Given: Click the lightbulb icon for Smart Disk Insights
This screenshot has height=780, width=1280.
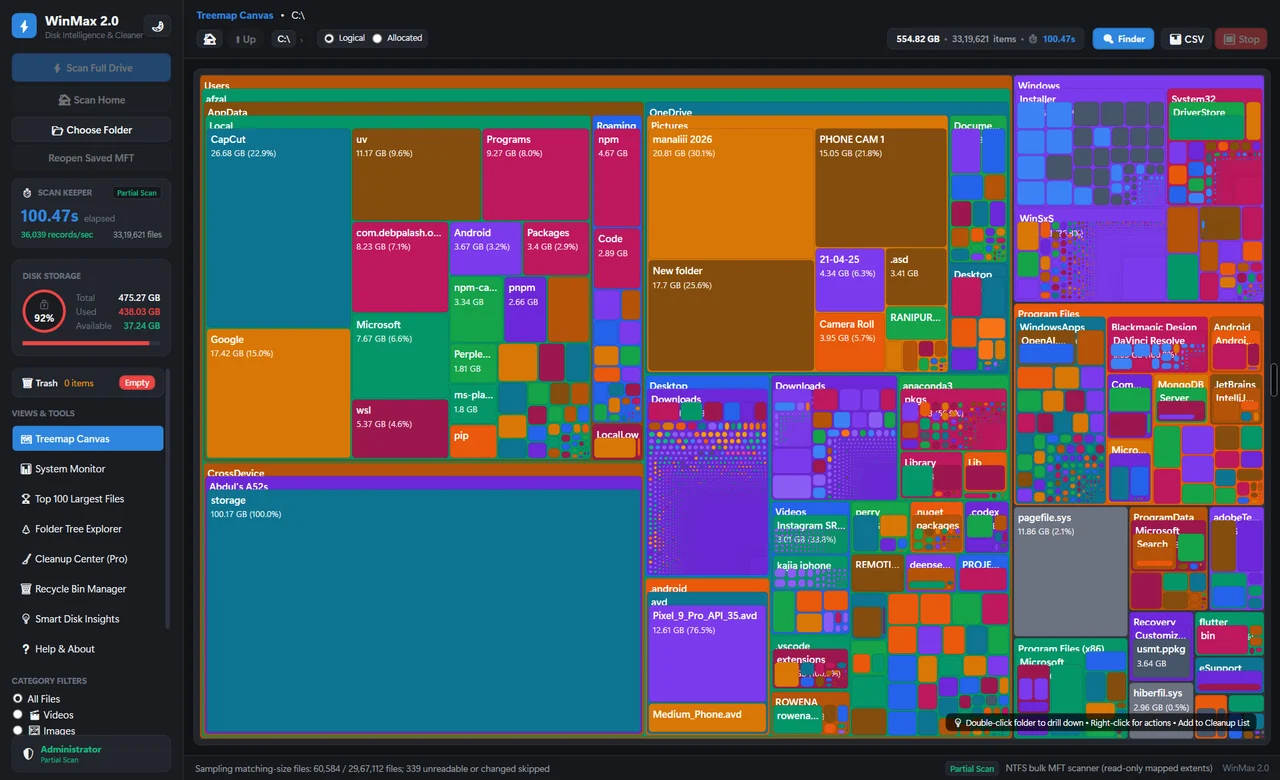Looking at the screenshot, I should (27, 619).
